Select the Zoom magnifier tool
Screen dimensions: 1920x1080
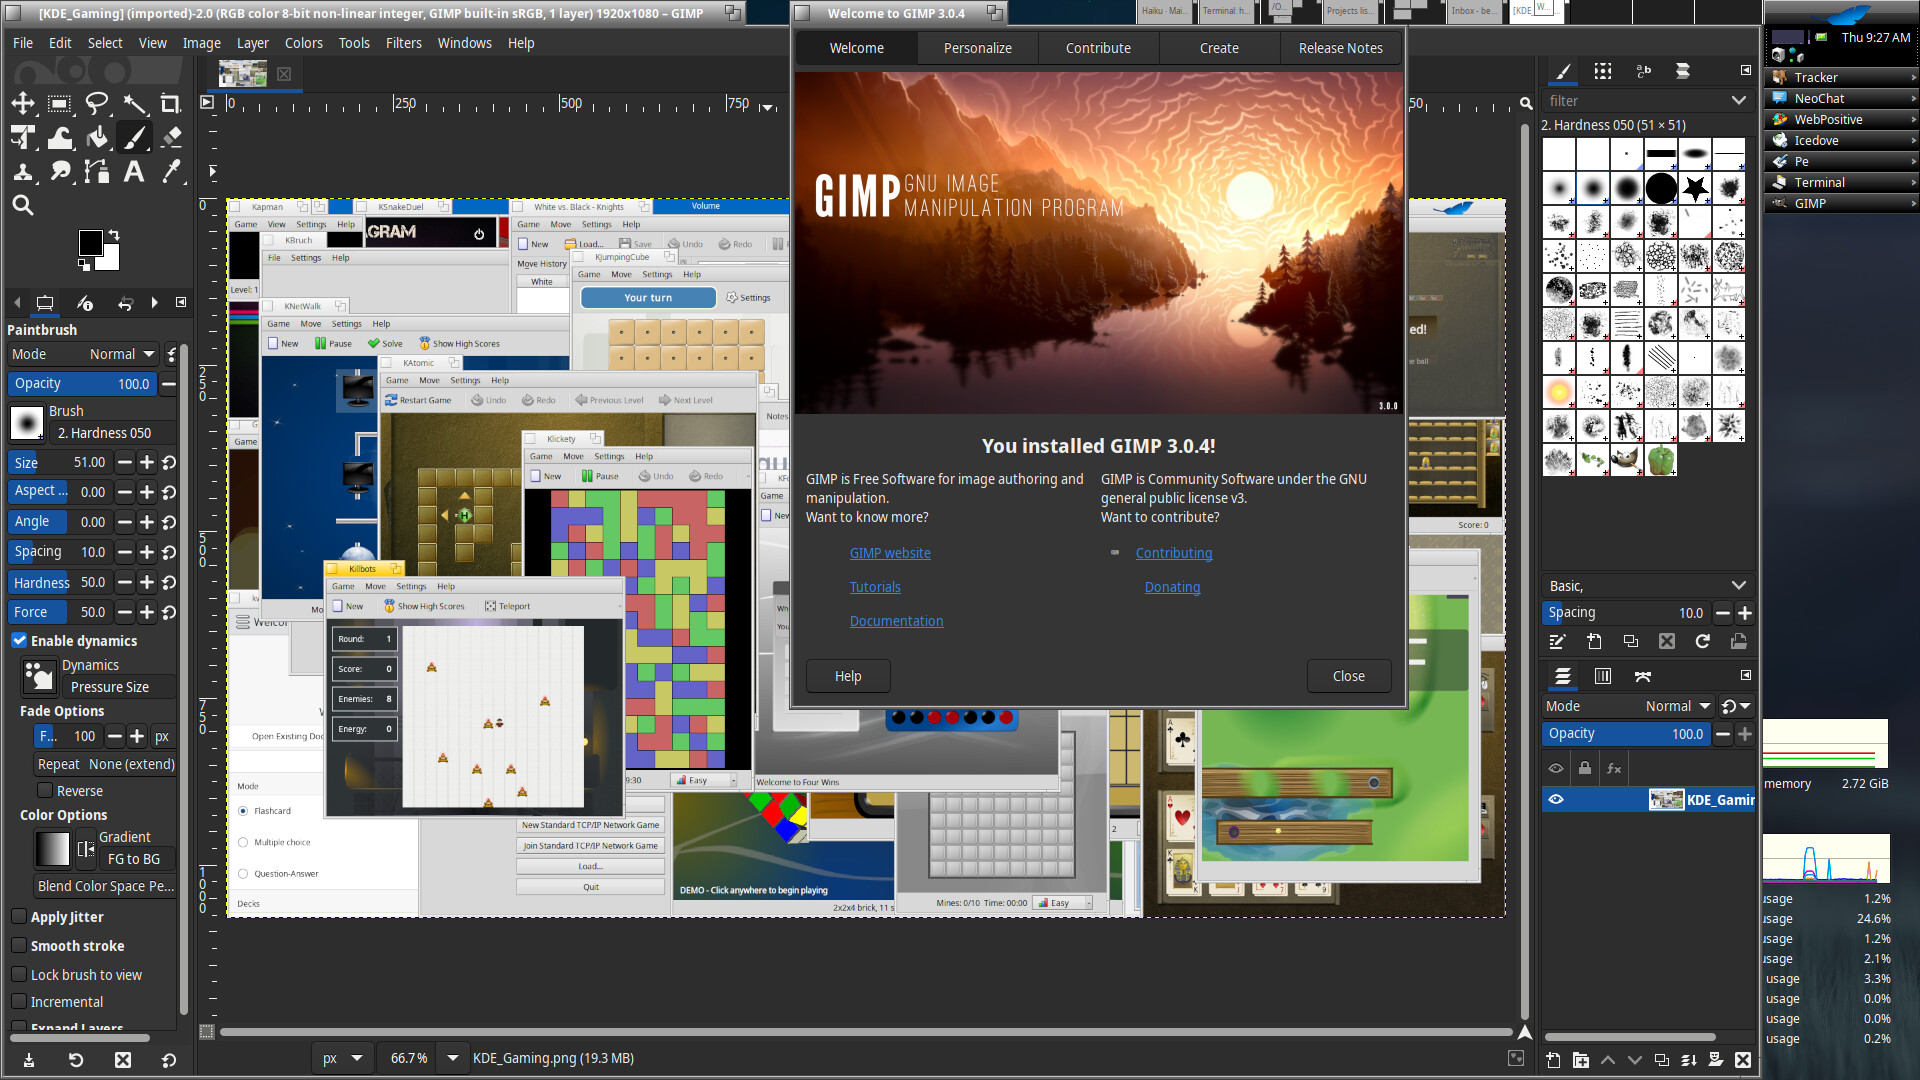pos(23,205)
